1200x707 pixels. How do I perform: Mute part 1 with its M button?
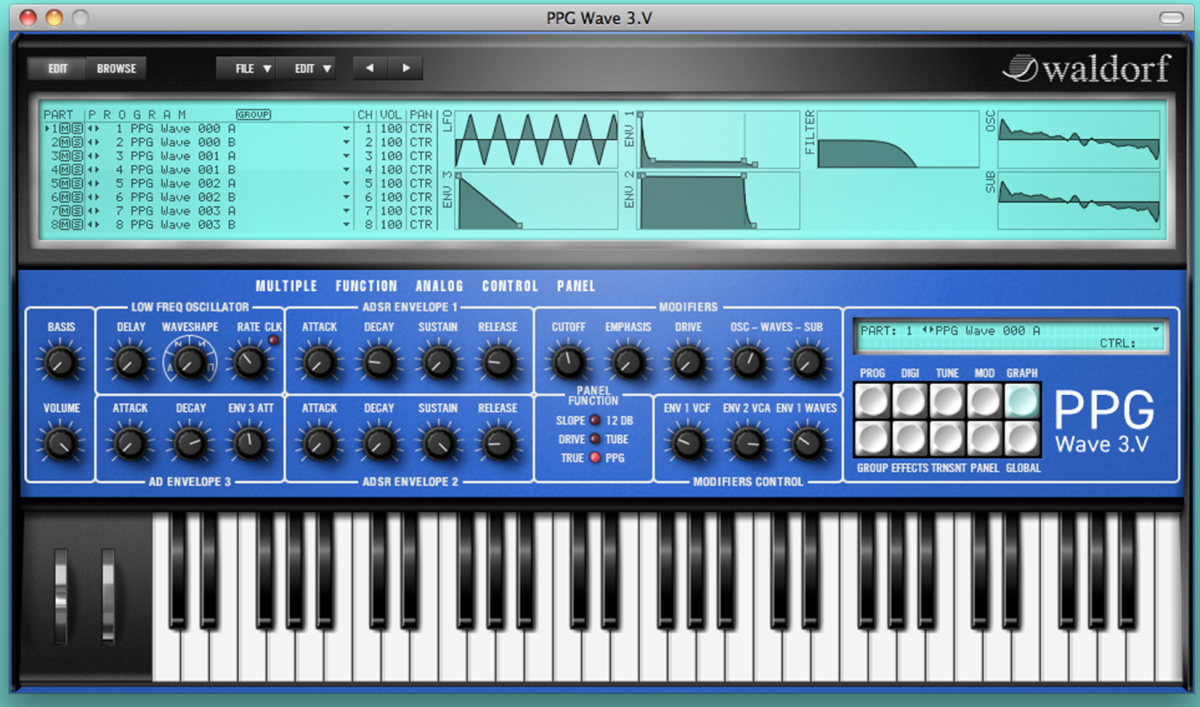click(64, 129)
